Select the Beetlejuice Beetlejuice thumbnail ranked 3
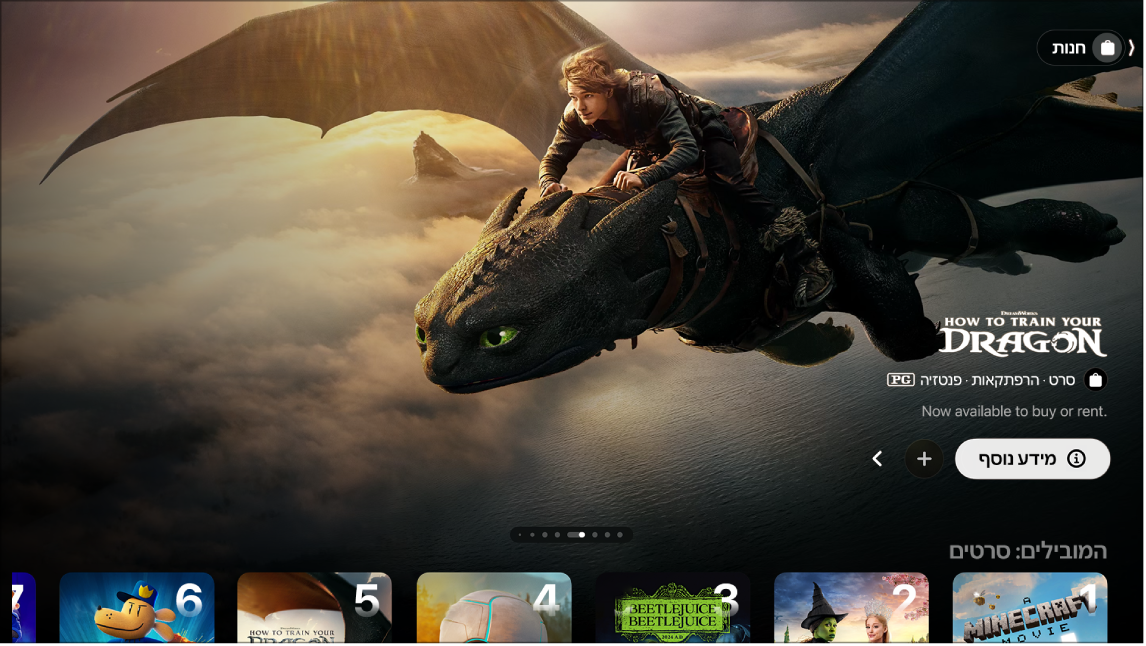 point(672,608)
